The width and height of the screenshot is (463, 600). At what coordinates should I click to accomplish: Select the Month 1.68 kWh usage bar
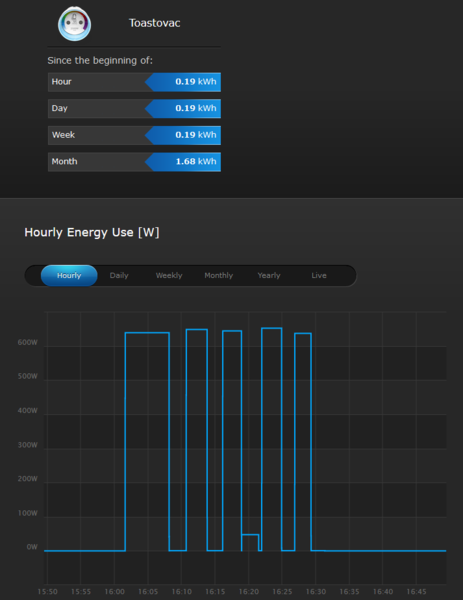click(x=134, y=162)
